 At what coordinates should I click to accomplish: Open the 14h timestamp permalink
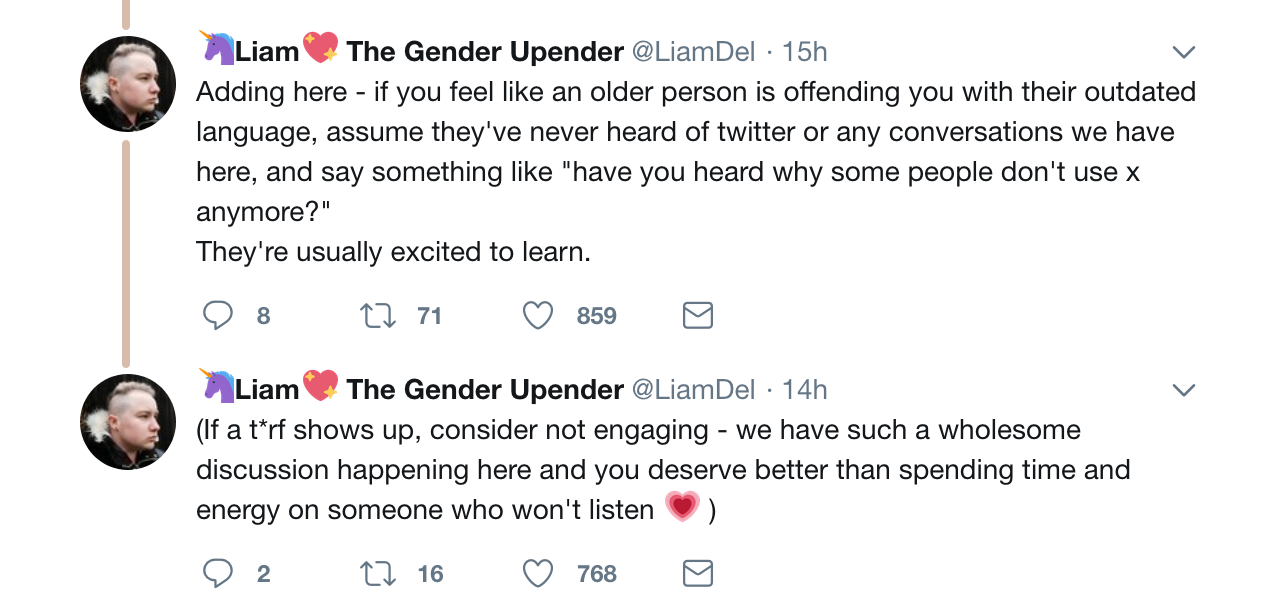[x=804, y=389]
